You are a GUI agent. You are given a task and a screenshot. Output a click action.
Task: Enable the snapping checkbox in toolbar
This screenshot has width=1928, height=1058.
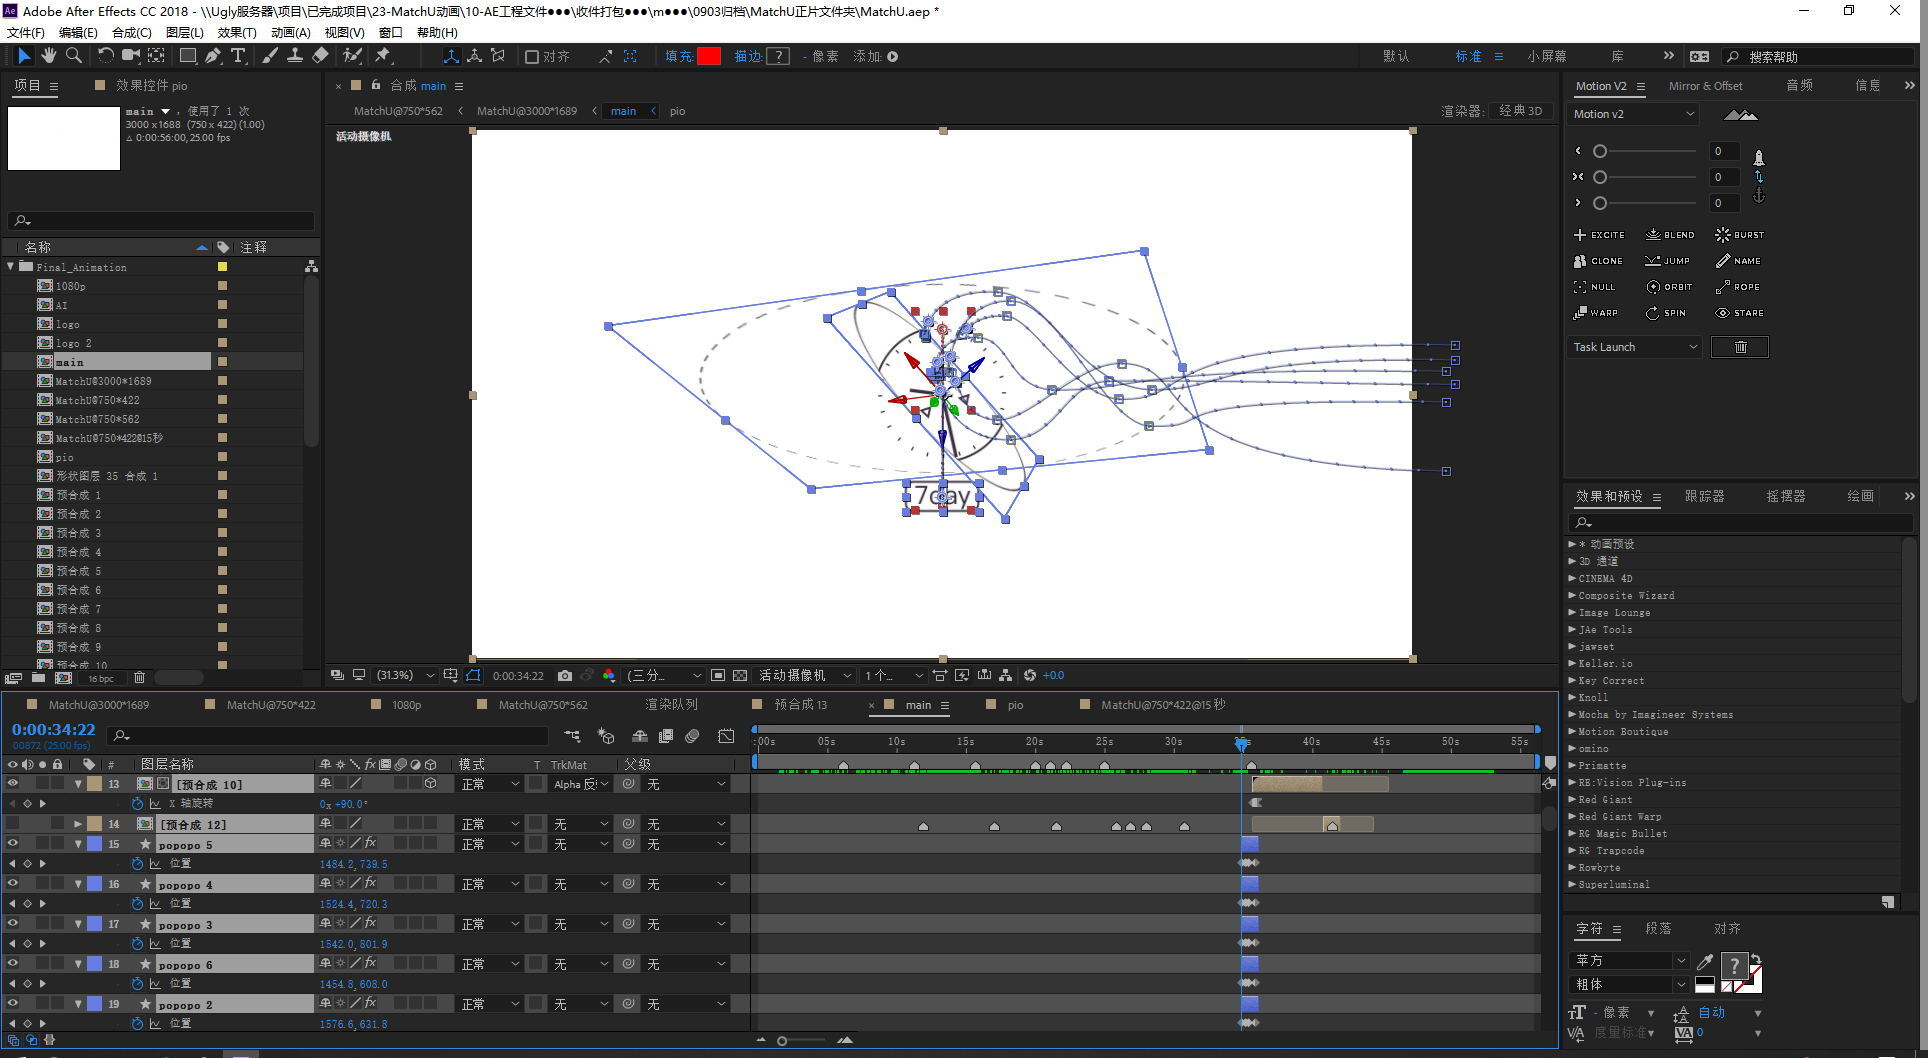pos(532,57)
